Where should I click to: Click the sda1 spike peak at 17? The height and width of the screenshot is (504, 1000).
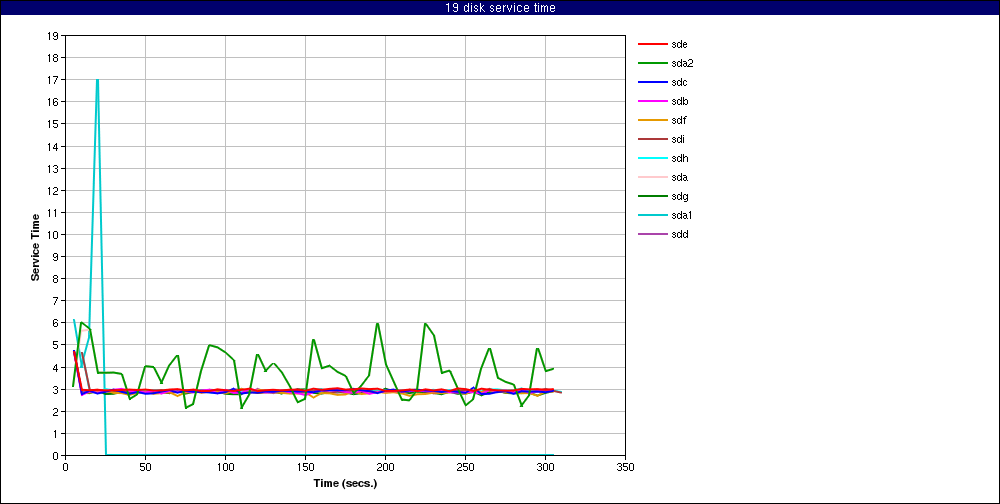[97, 80]
